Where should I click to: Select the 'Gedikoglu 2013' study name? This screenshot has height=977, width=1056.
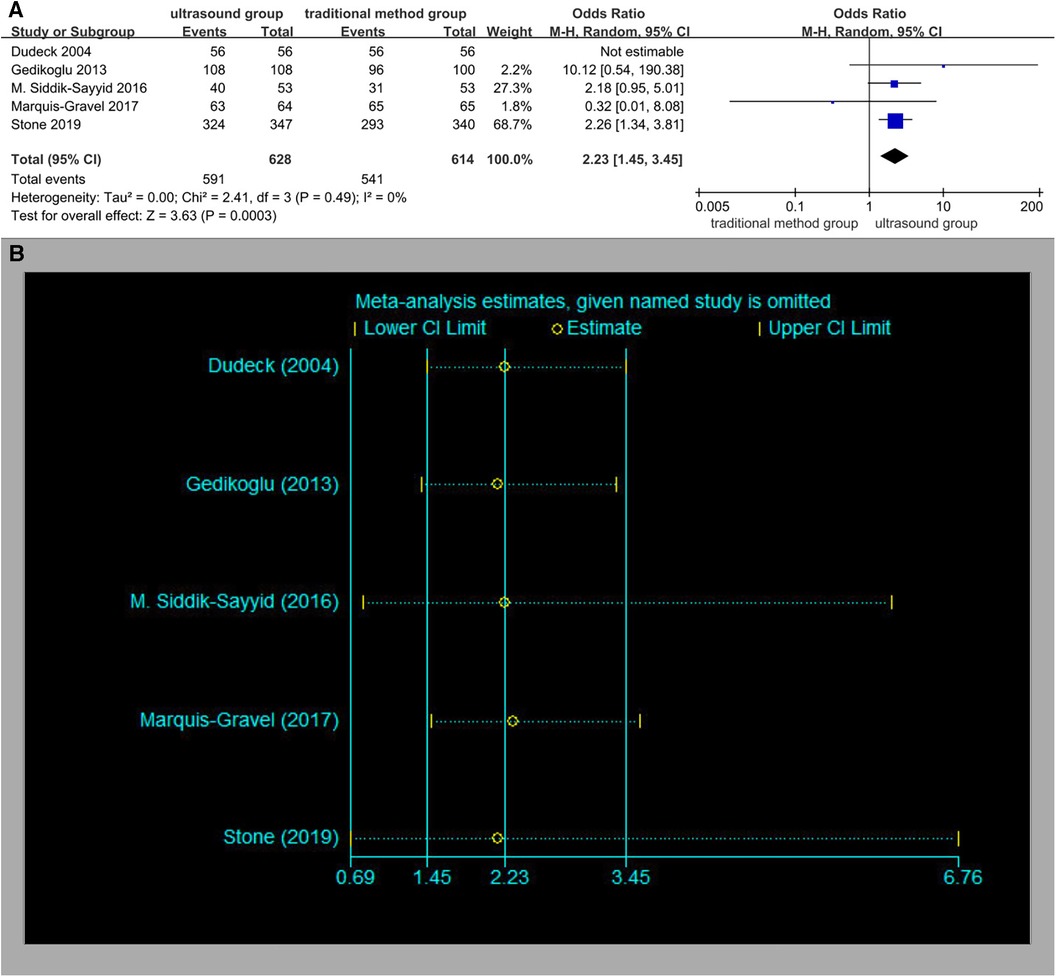[x=59, y=70]
